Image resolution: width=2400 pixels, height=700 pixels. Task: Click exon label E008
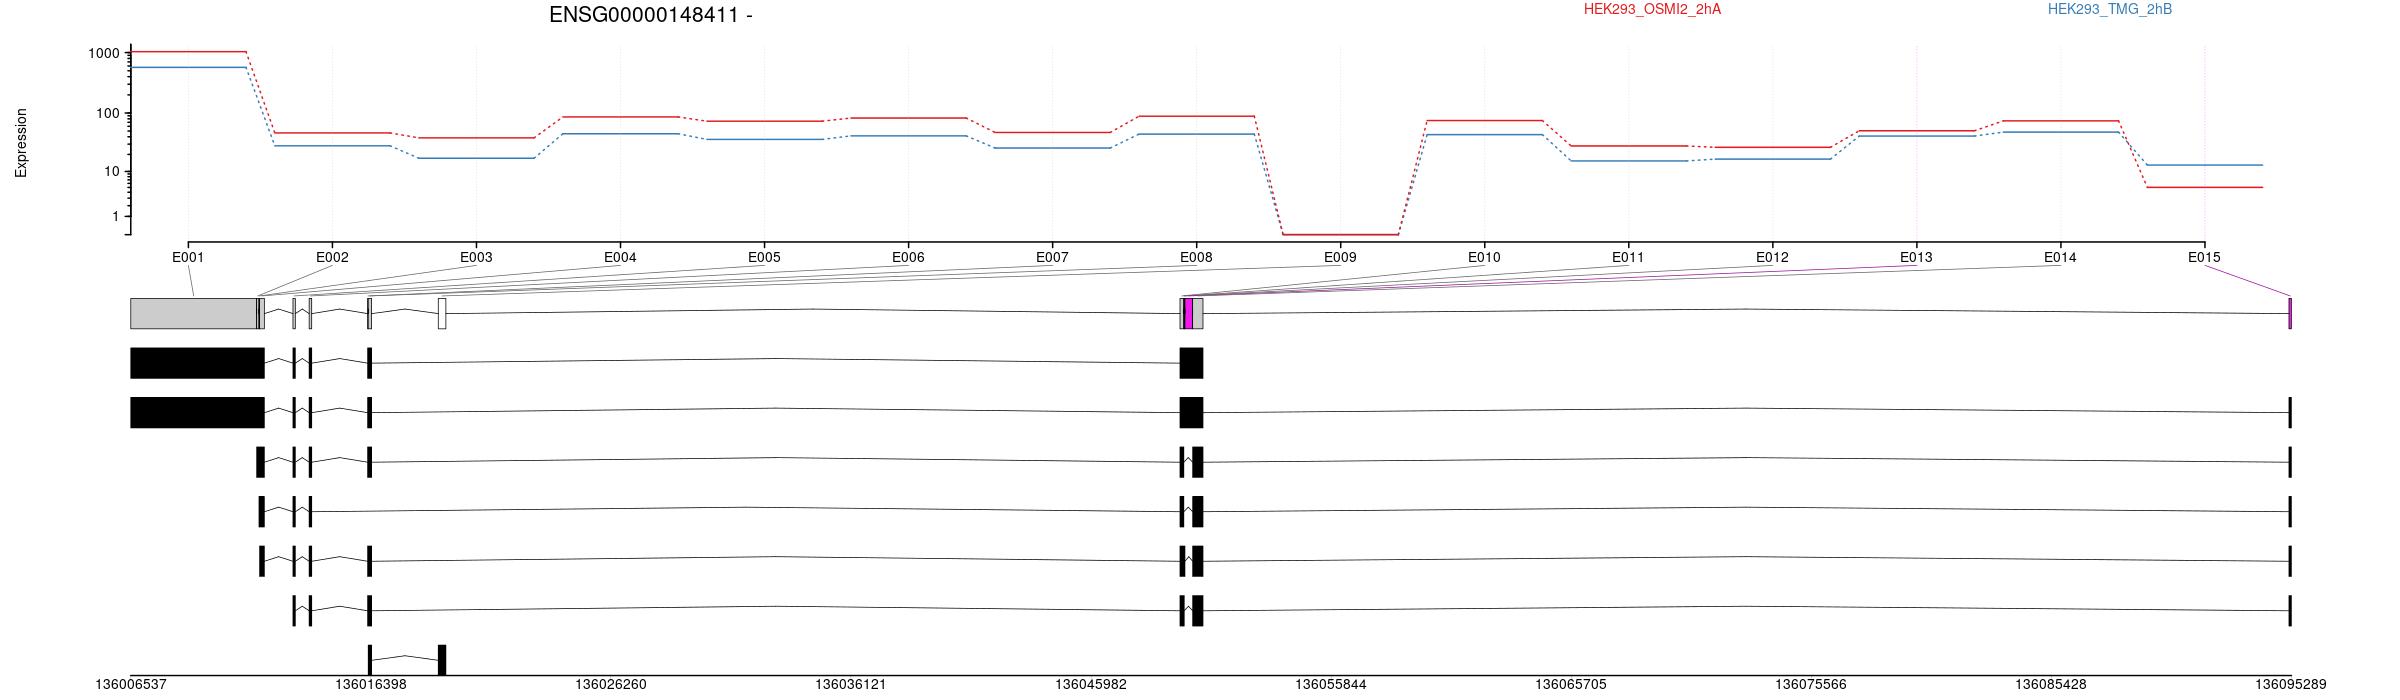click(1196, 257)
